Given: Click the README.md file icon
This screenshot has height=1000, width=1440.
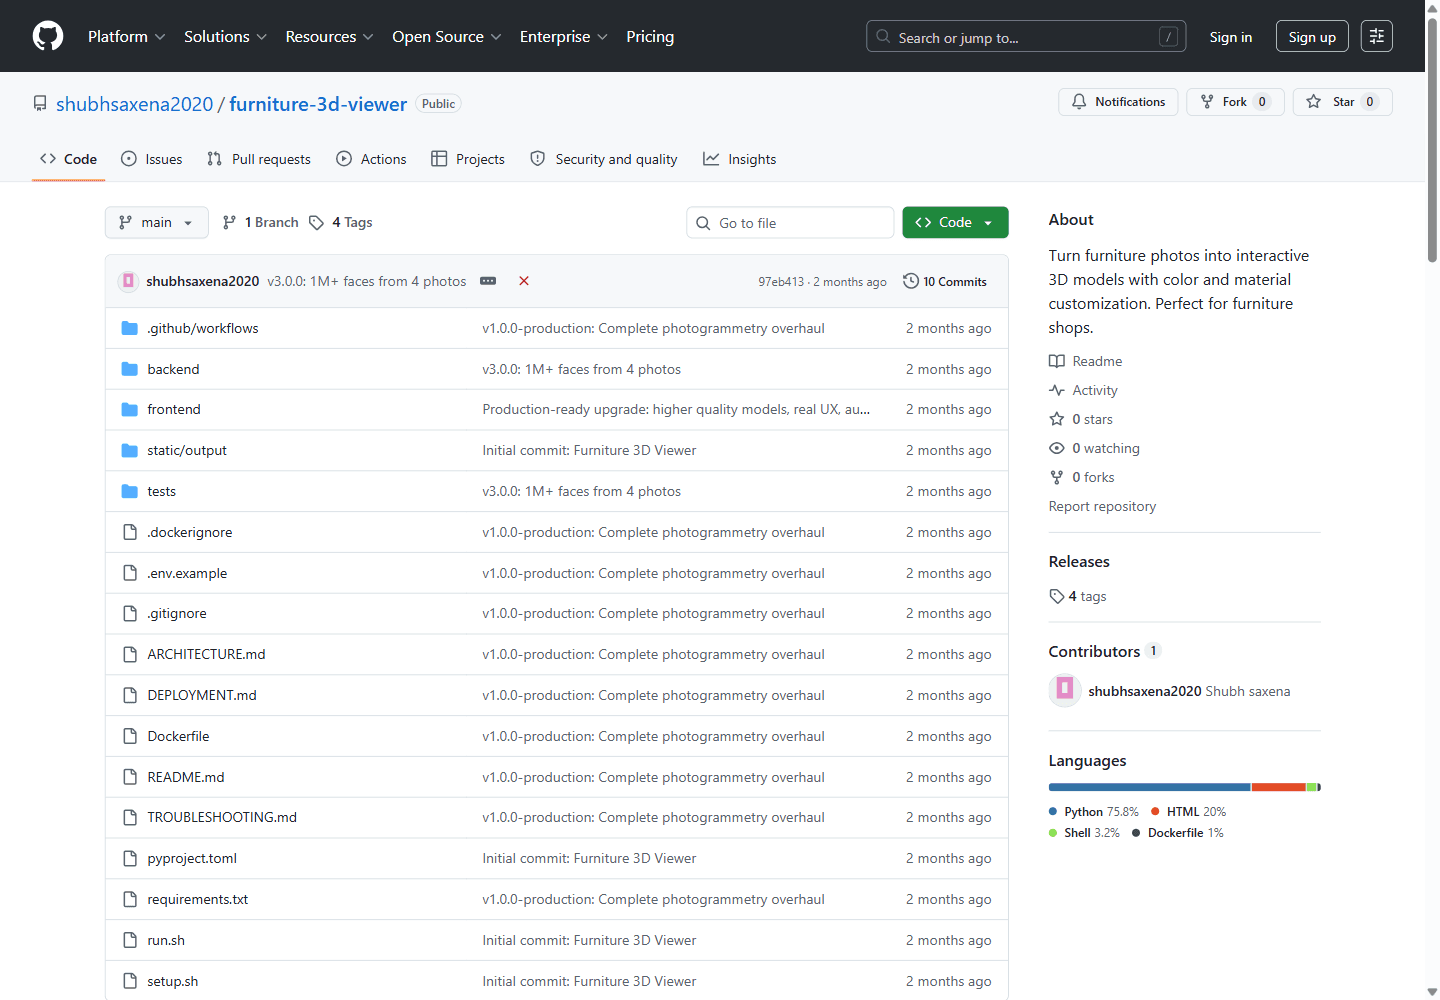Looking at the screenshot, I should (x=129, y=777).
